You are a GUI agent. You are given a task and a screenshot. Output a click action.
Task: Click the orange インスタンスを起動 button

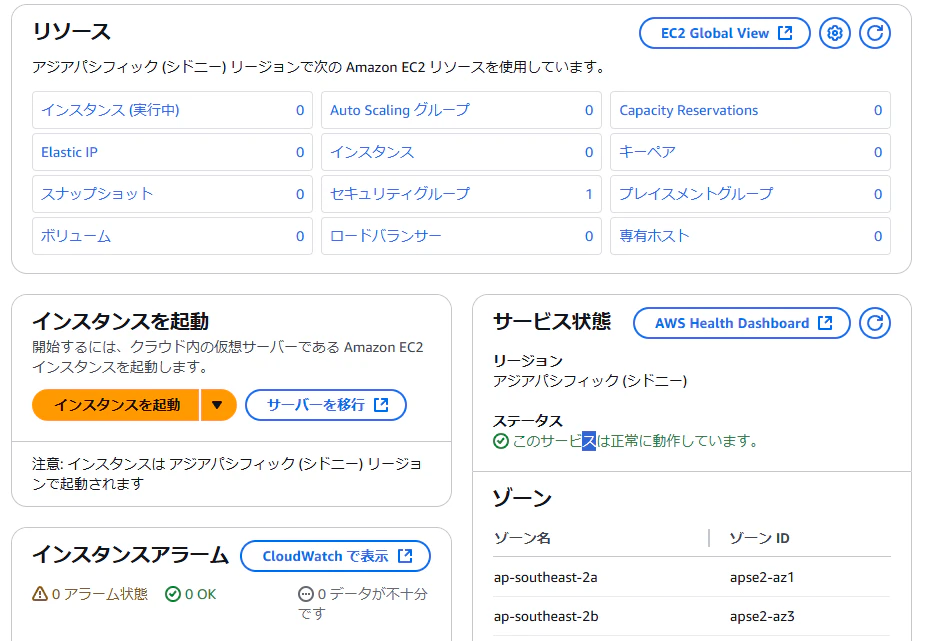pyautogui.click(x=116, y=405)
